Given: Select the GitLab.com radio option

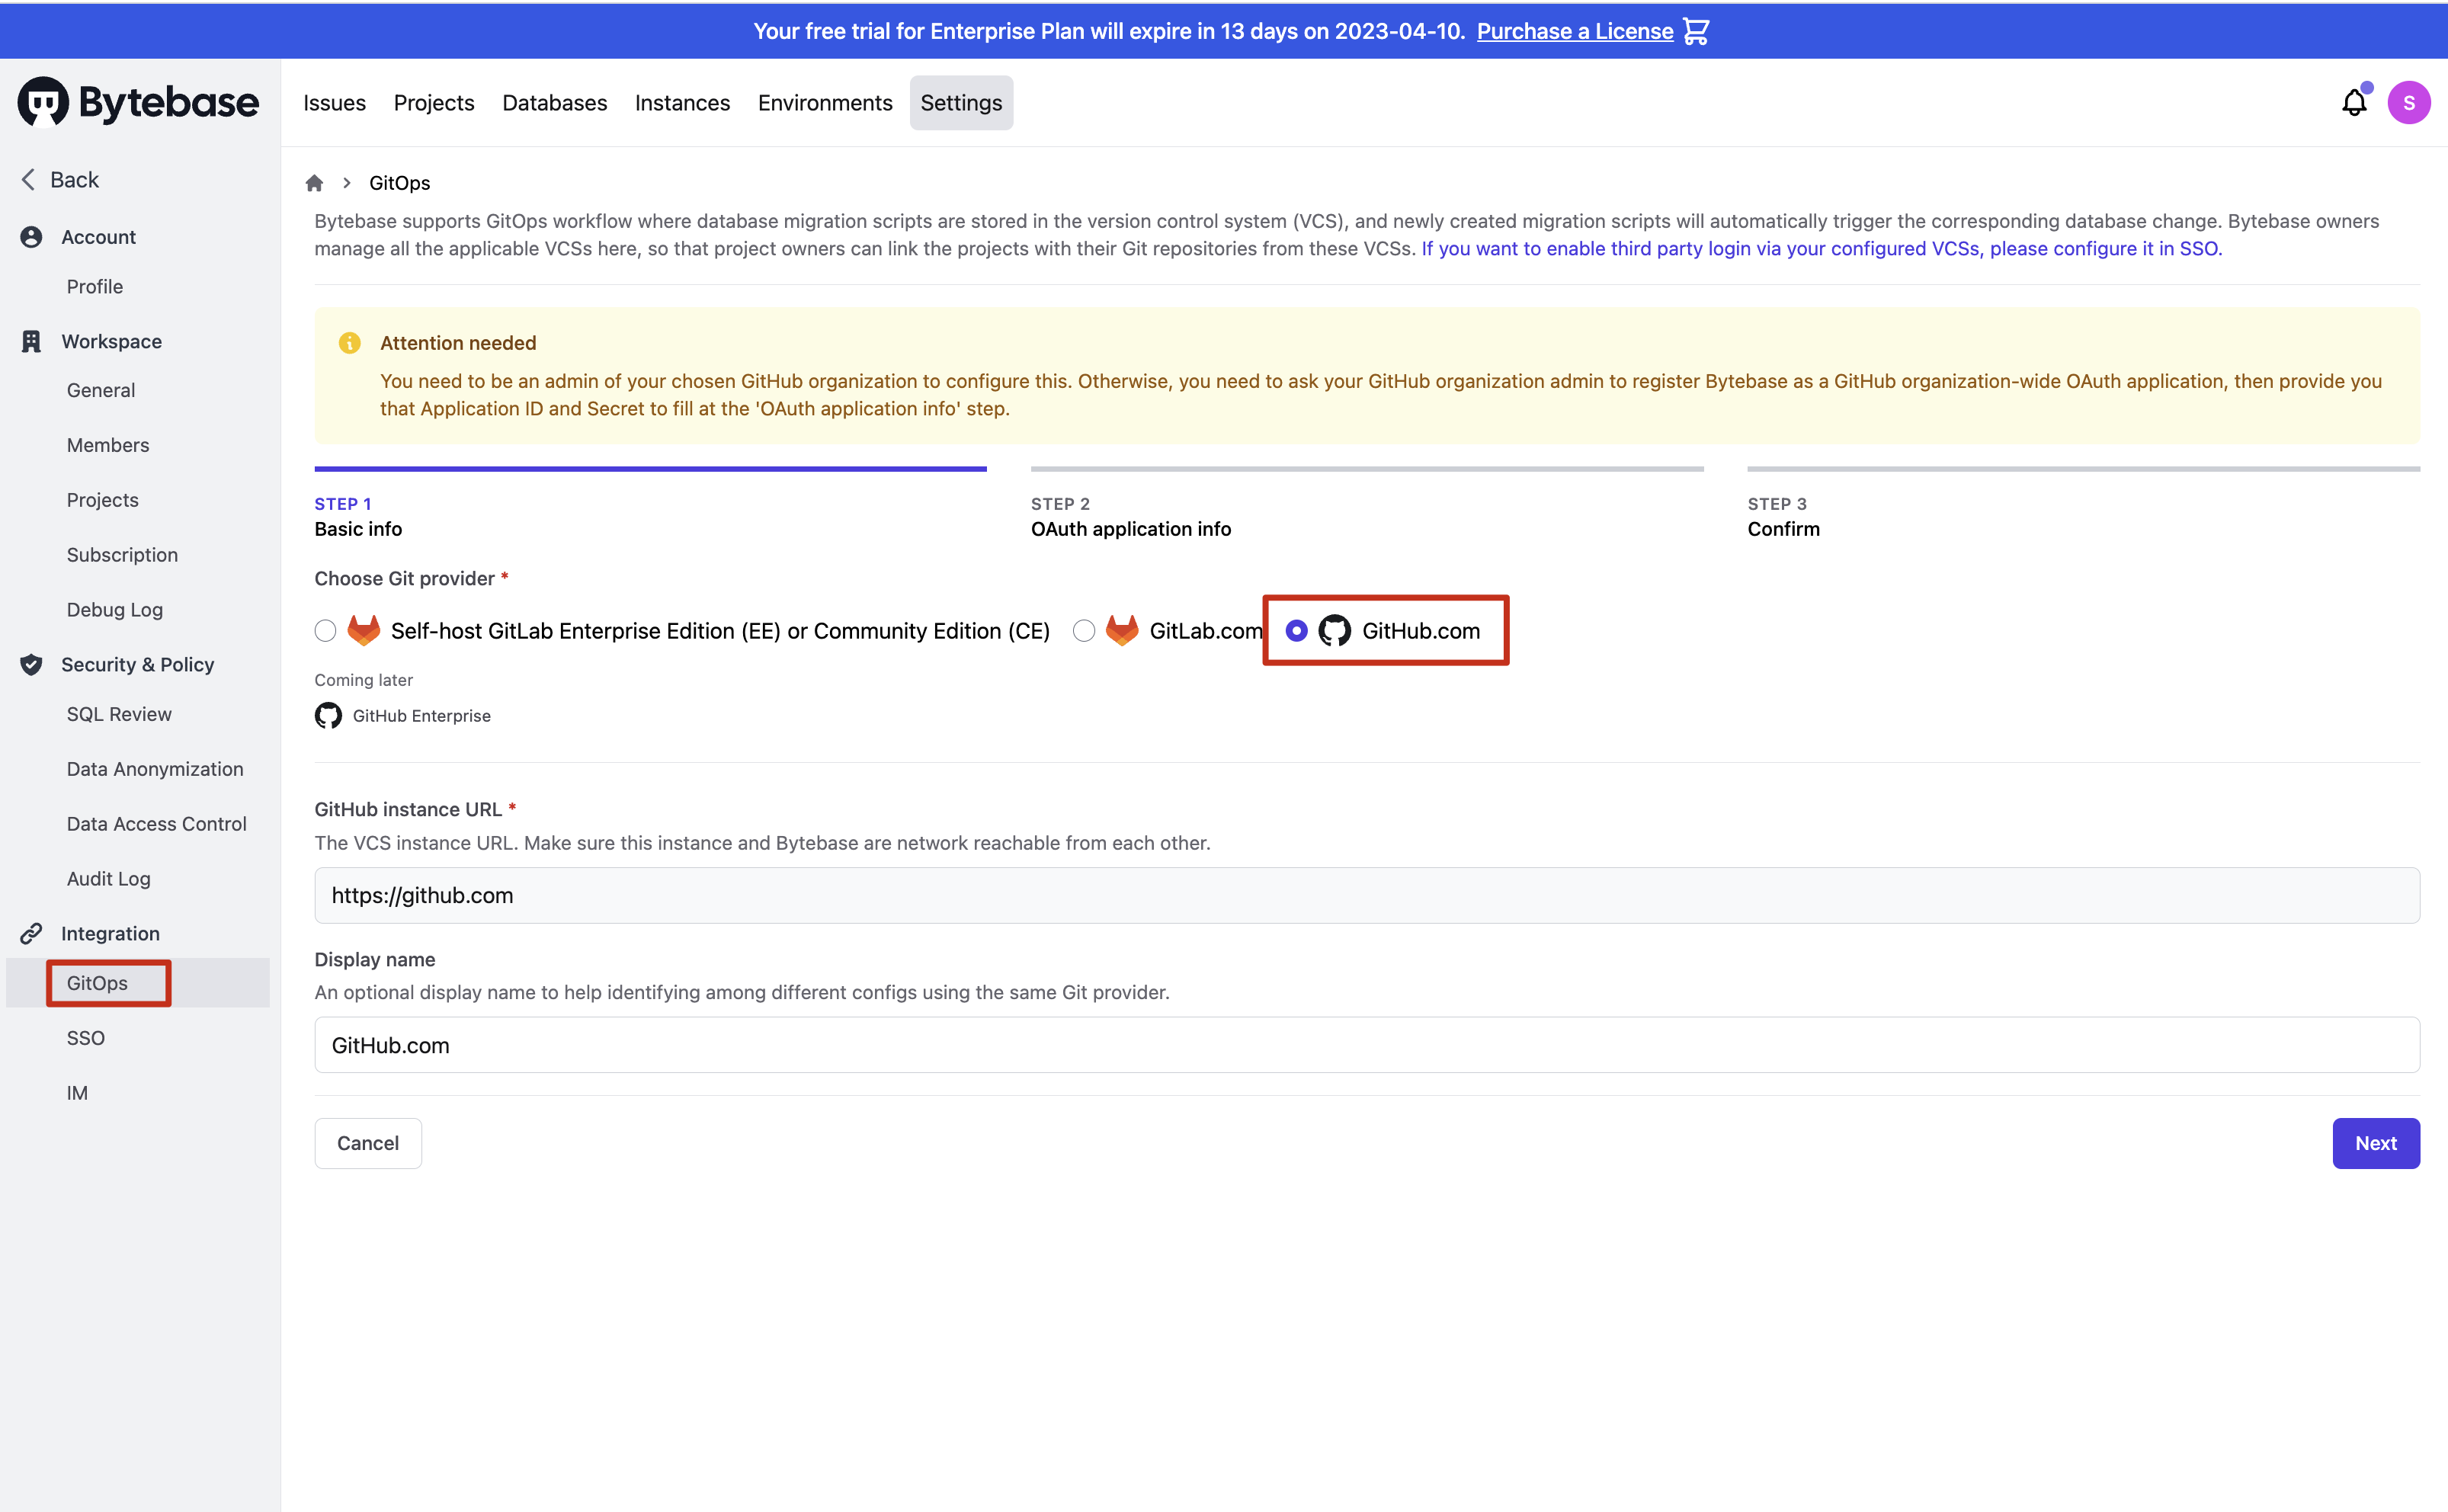Looking at the screenshot, I should pyautogui.click(x=1084, y=631).
